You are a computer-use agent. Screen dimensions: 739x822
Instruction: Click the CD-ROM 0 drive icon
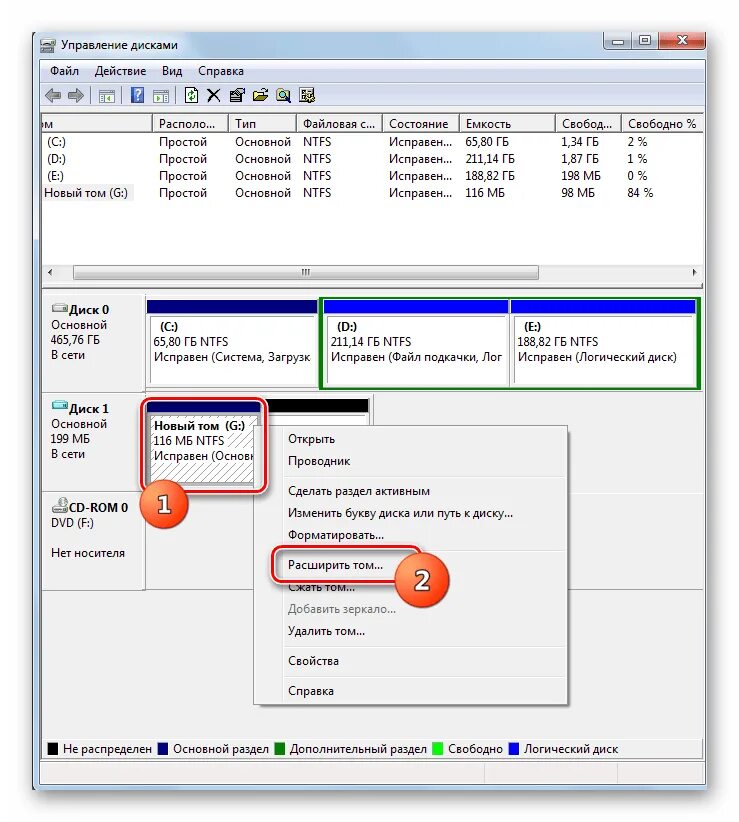(60, 505)
